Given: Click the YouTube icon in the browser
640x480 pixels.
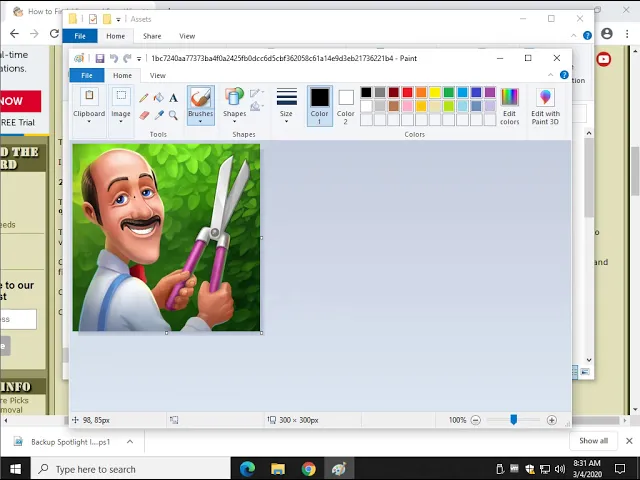Looking at the screenshot, I should (604, 60).
